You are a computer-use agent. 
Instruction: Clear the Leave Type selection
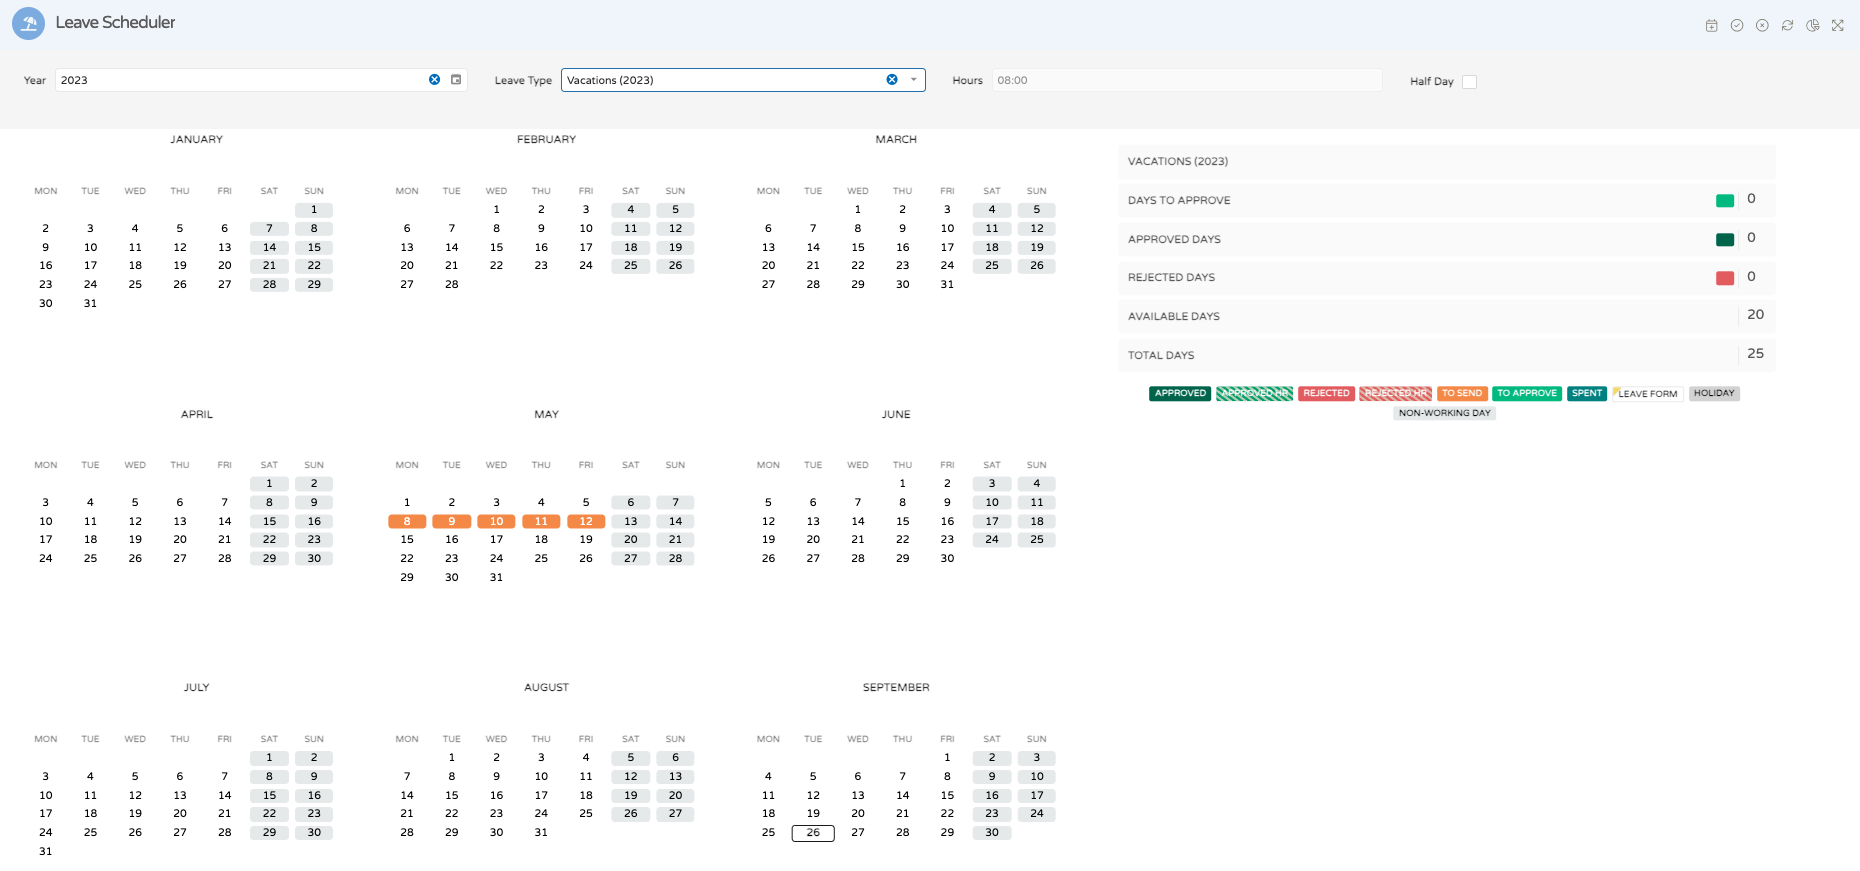click(892, 80)
